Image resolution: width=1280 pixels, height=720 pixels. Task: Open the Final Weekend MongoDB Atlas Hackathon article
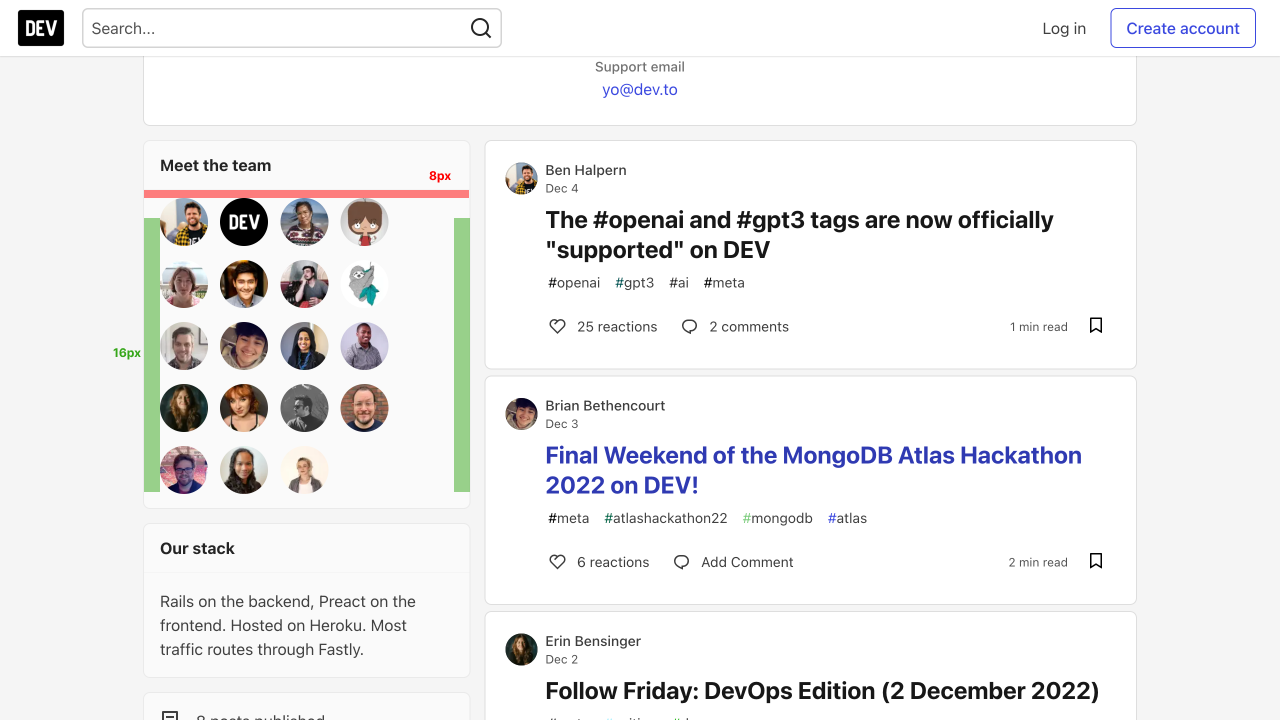tap(813, 470)
